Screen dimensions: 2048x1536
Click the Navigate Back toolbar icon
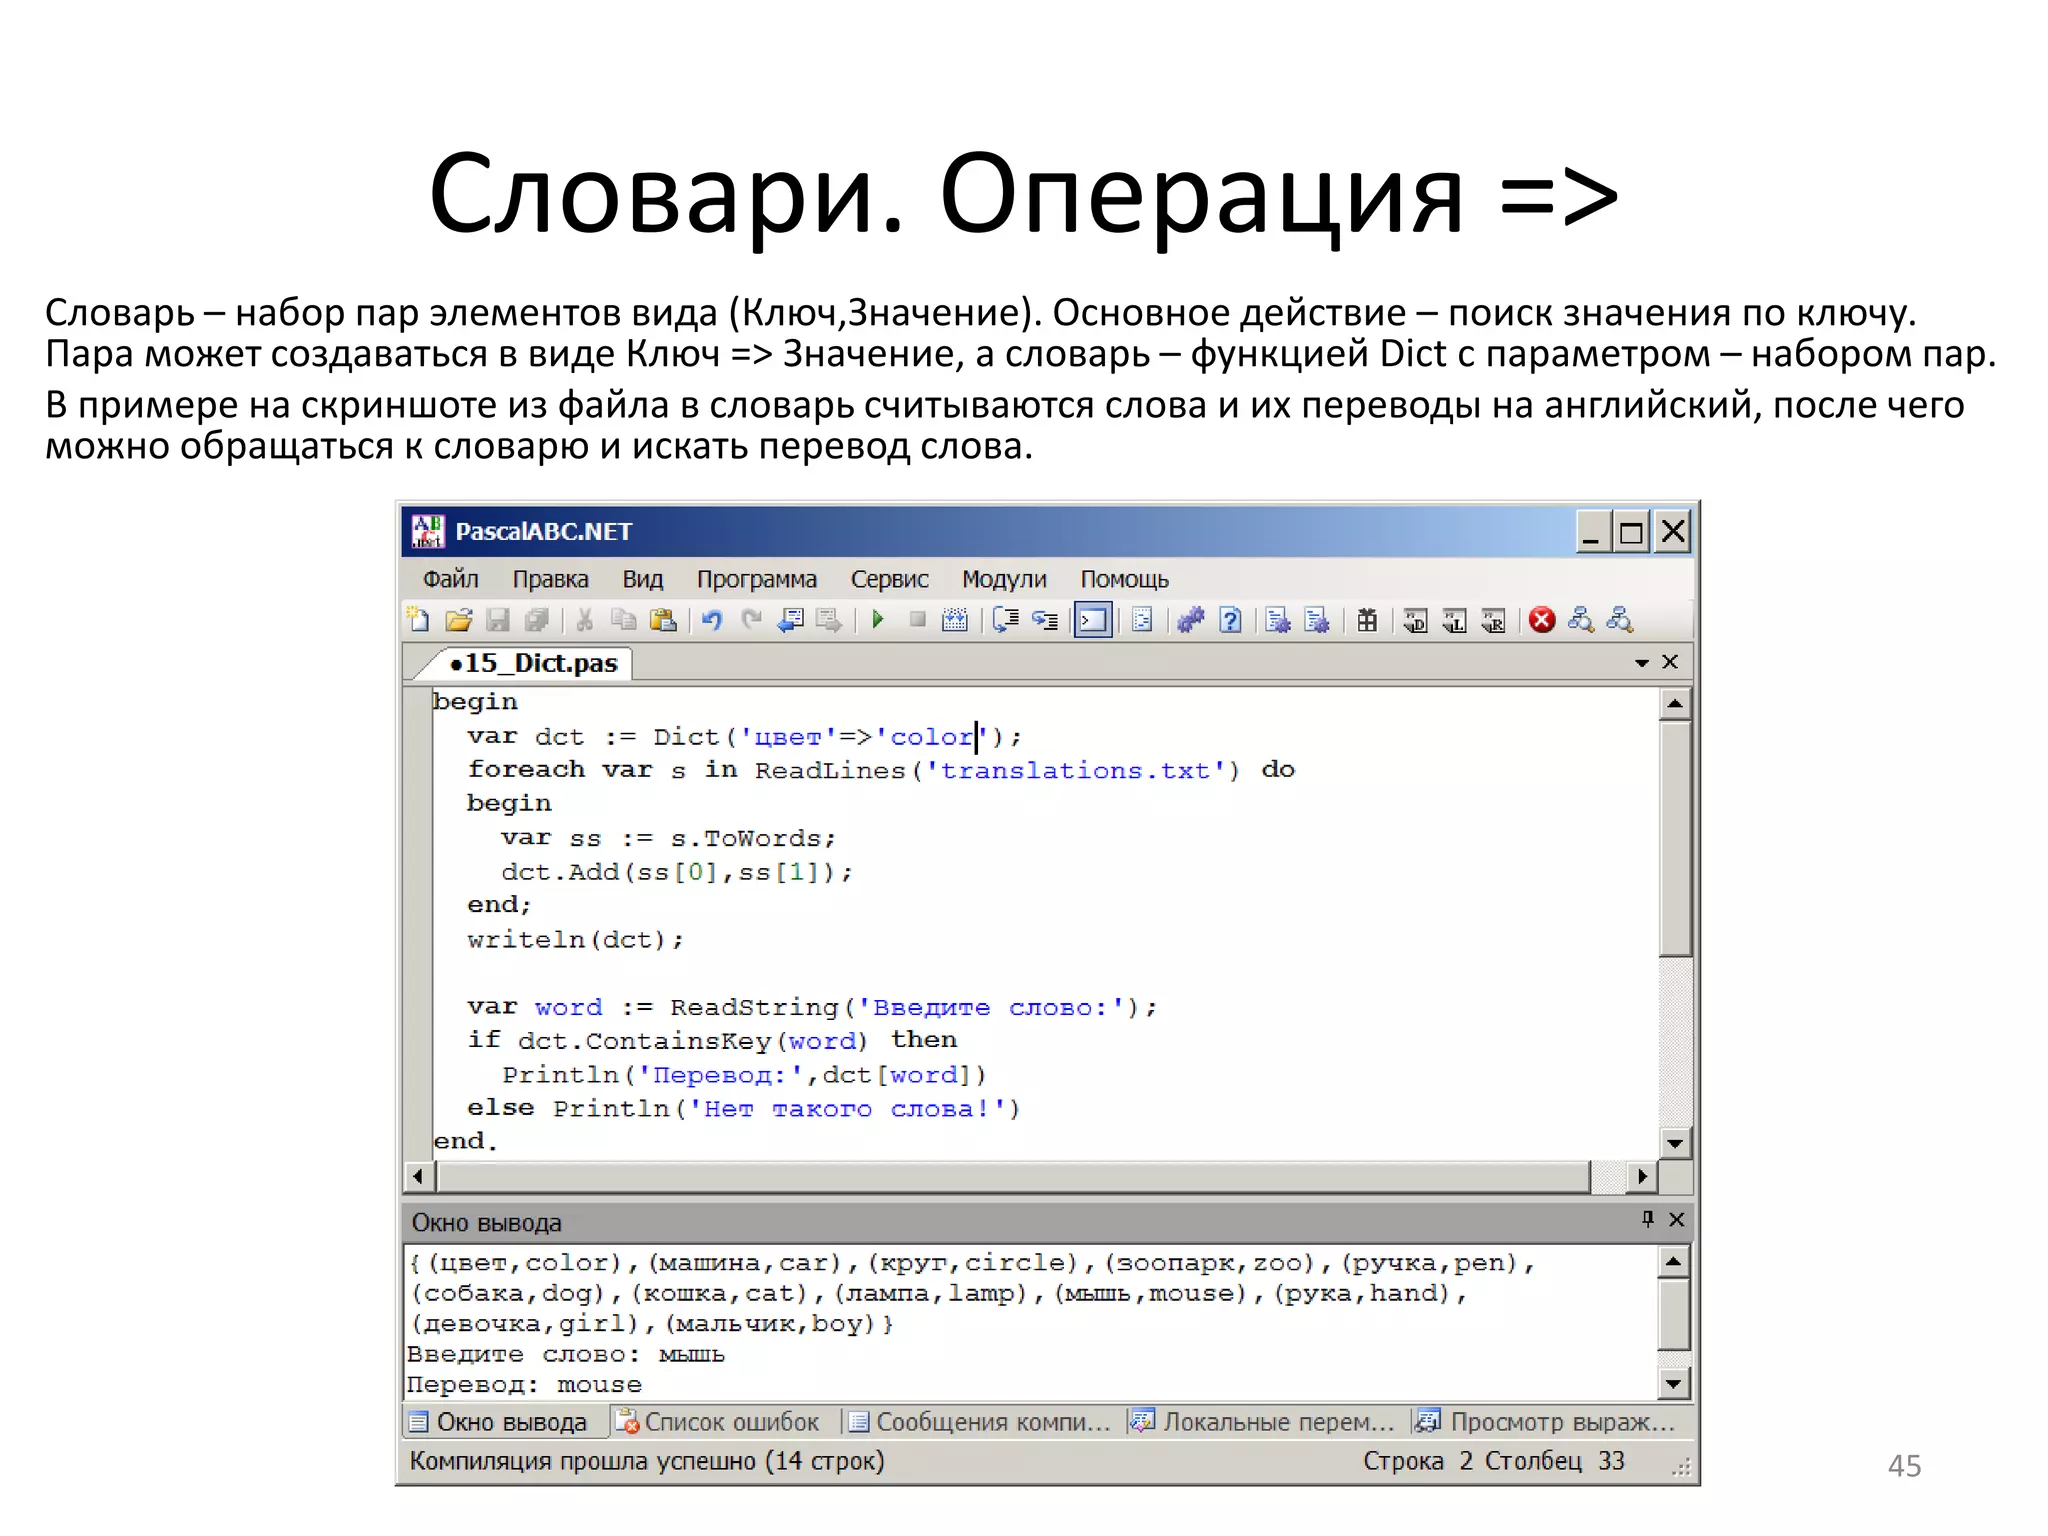(791, 620)
